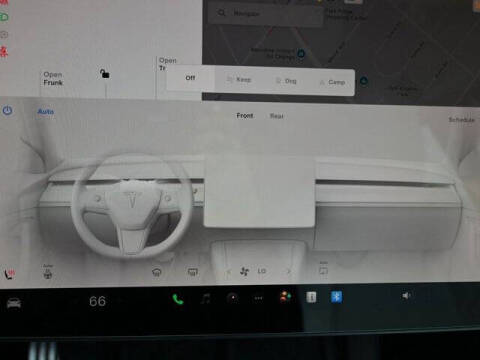Open the climate Schedule
Image resolution: width=480 pixels, height=360 pixels.
tap(462, 120)
